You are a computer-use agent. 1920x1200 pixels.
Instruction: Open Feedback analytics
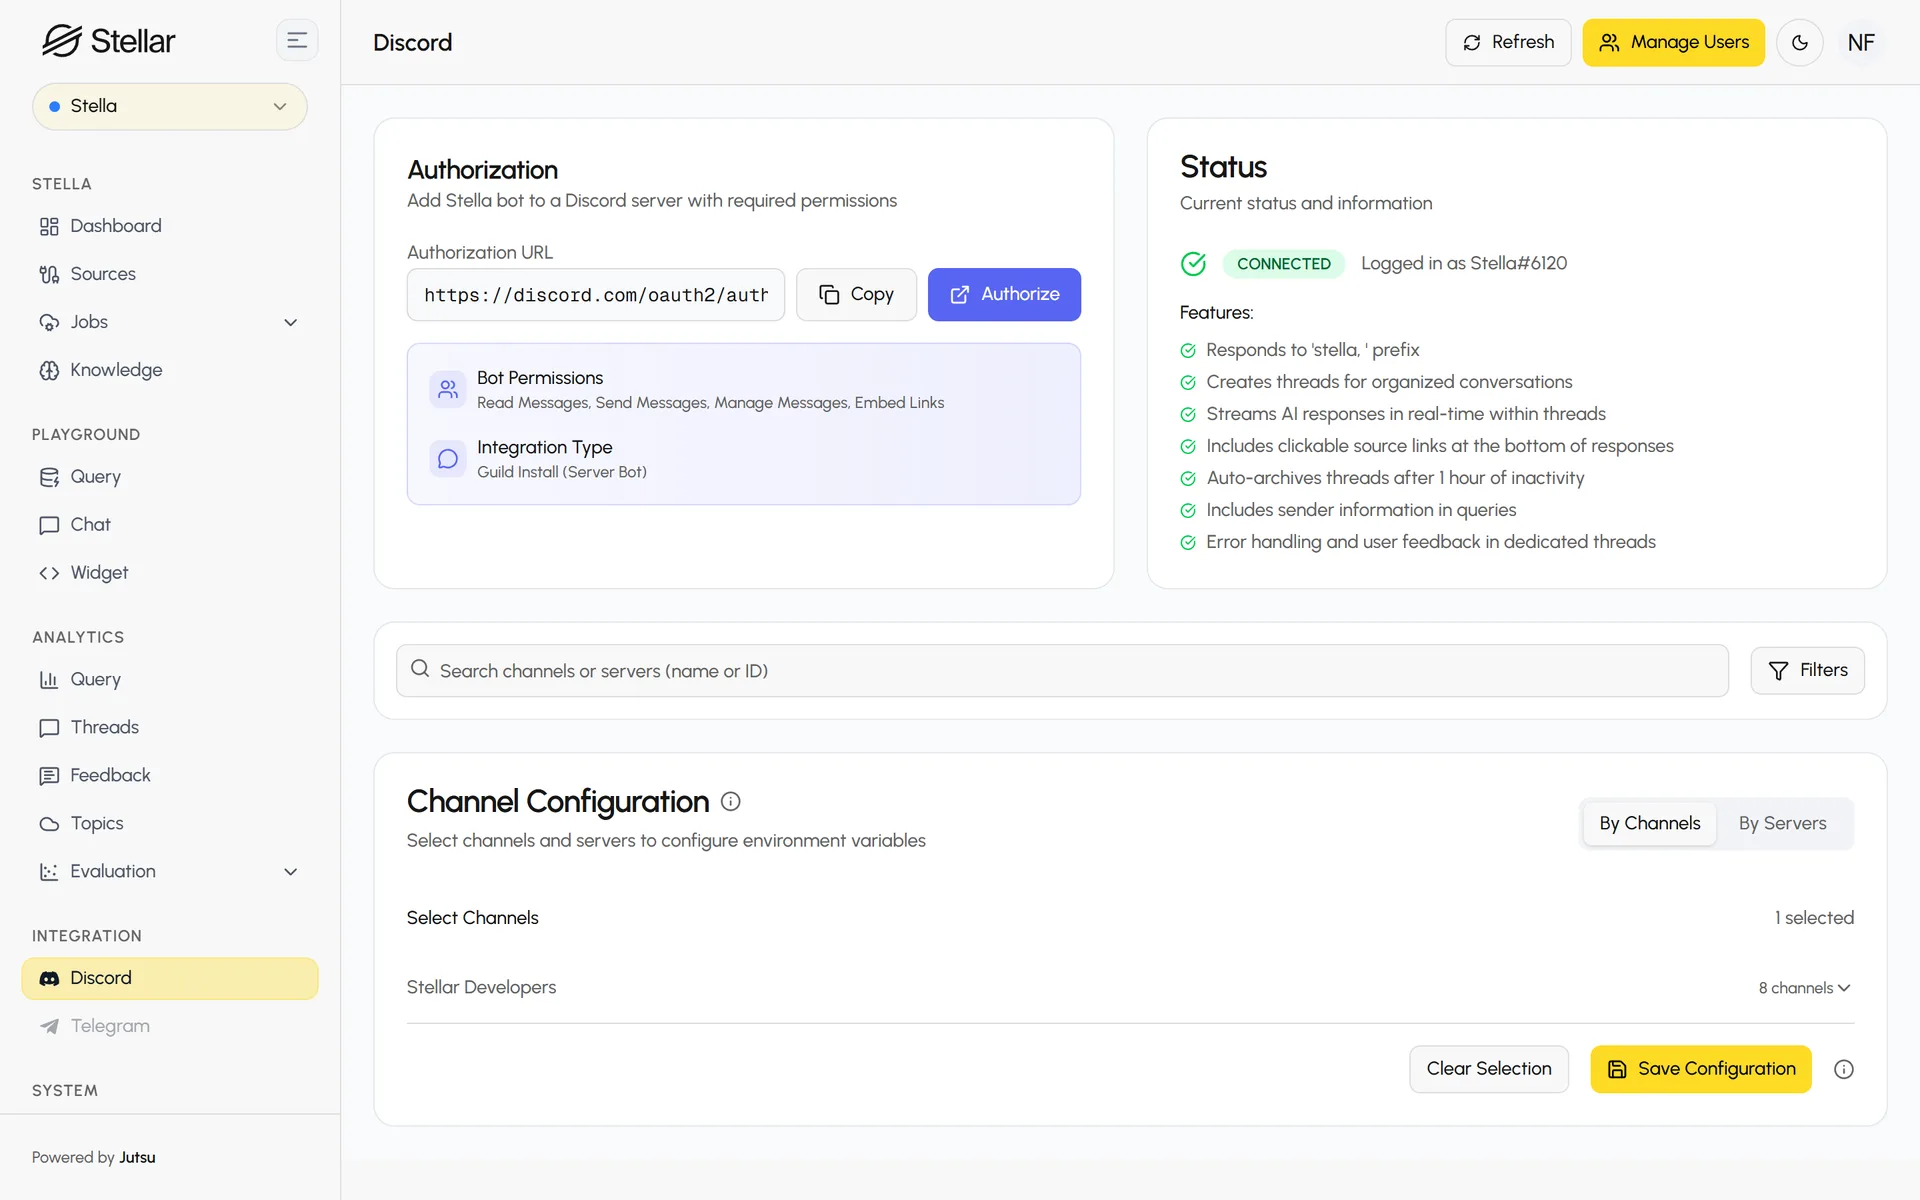point(170,776)
